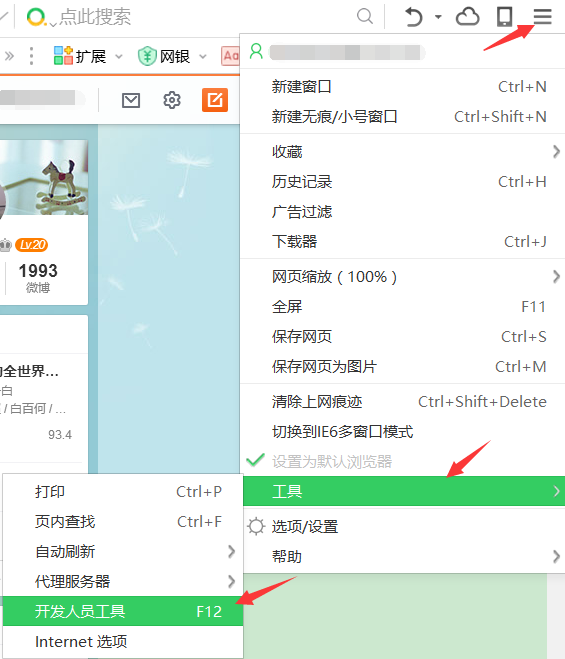Expand the 帮助 submenu
This screenshot has width=565, height=659.
(x=404, y=557)
